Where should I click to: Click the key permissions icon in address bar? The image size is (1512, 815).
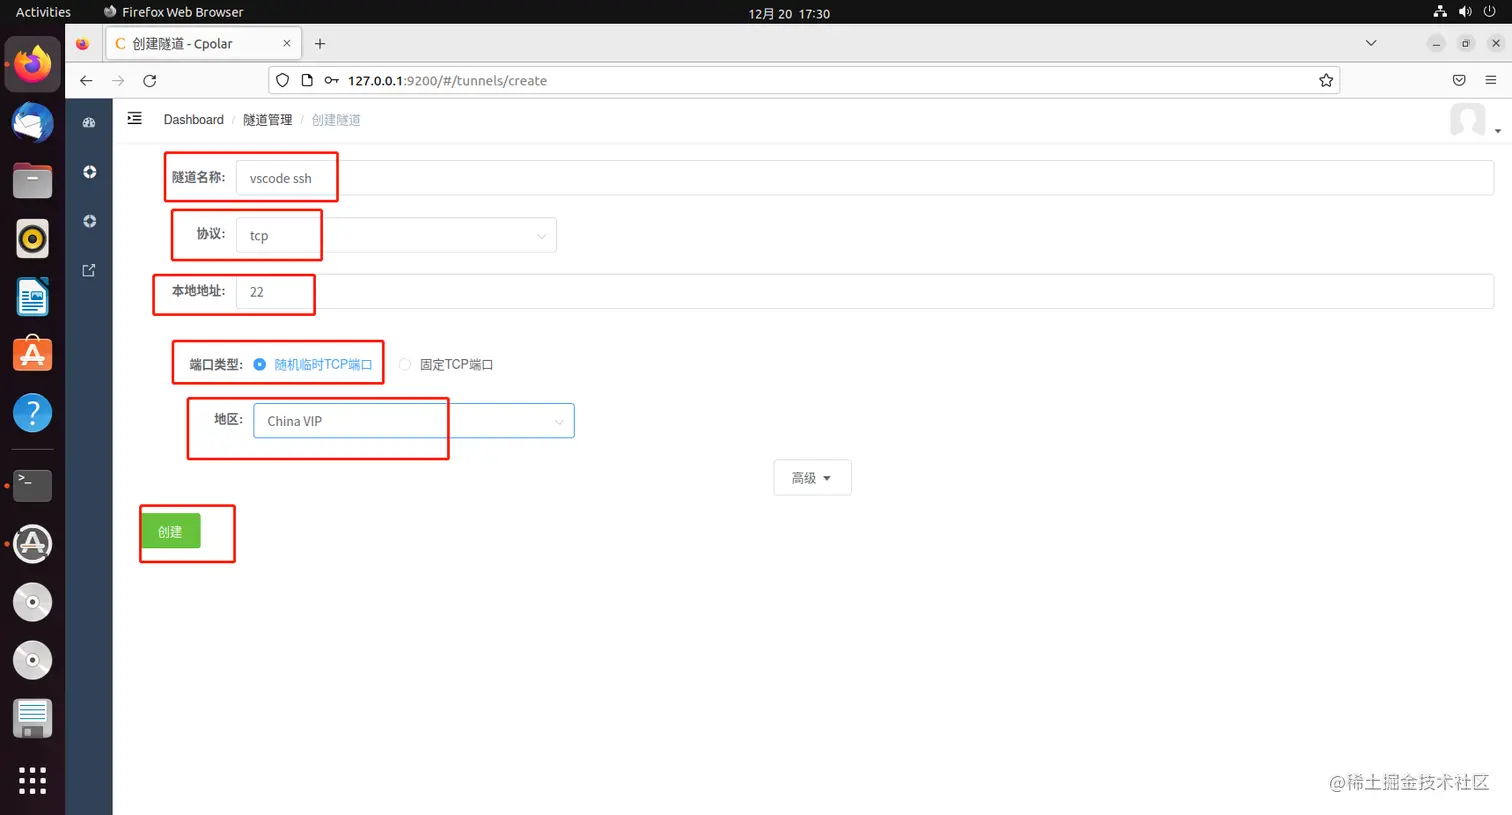click(331, 80)
